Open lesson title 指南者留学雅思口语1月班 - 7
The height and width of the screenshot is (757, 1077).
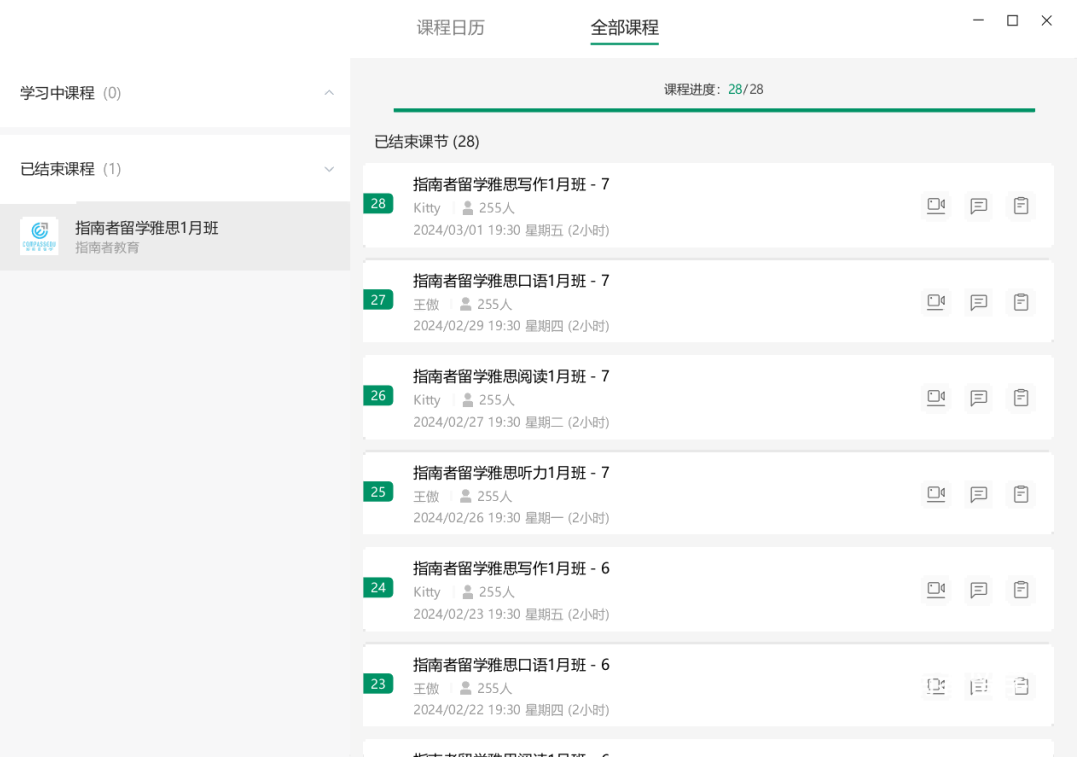click(x=511, y=280)
